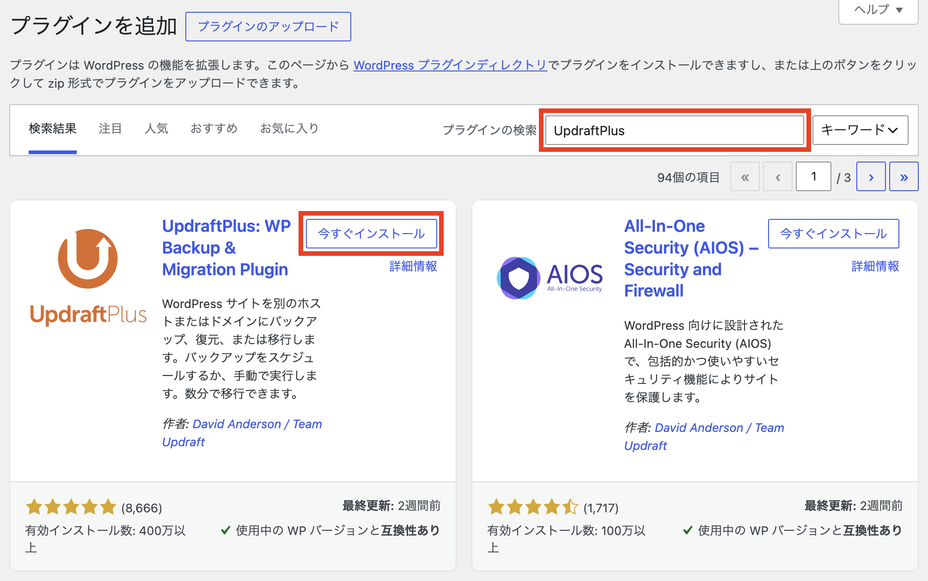928x581 pixels.
Task: Open the お気に入り tab
Action: pos(289,128)
